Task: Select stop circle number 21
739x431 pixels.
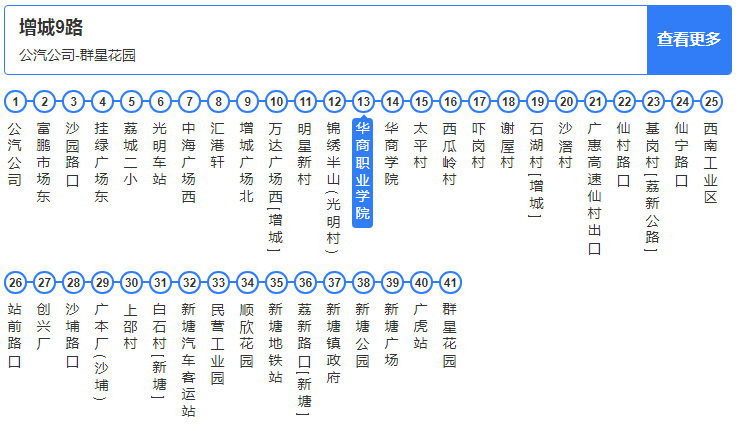Action: [x=595, y=101]
